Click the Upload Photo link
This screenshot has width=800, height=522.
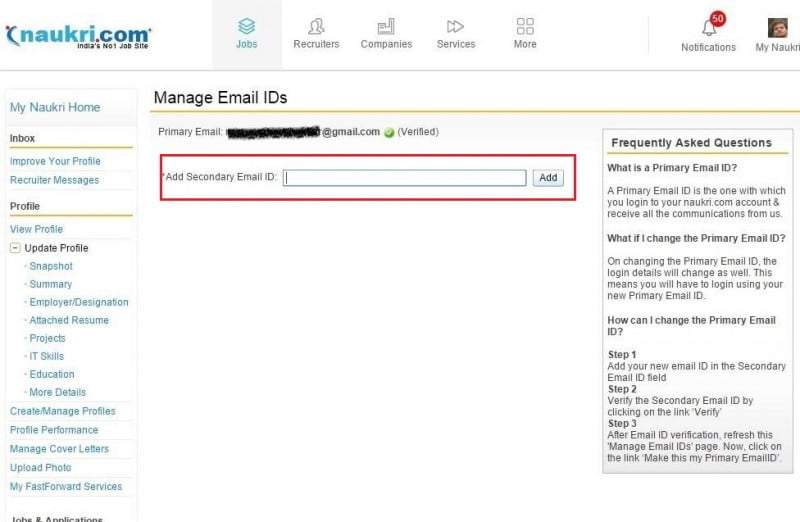40,467
